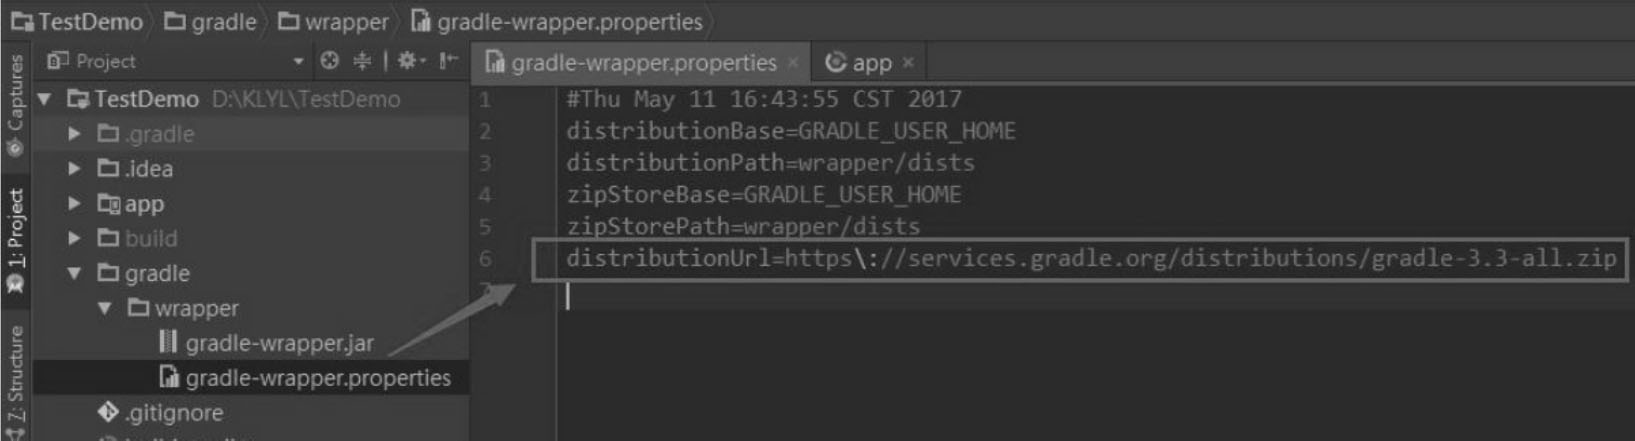Screen dimensions: 1635x441
Task: Collapse the wrapper folder
Action: click(x=105, y=308)
